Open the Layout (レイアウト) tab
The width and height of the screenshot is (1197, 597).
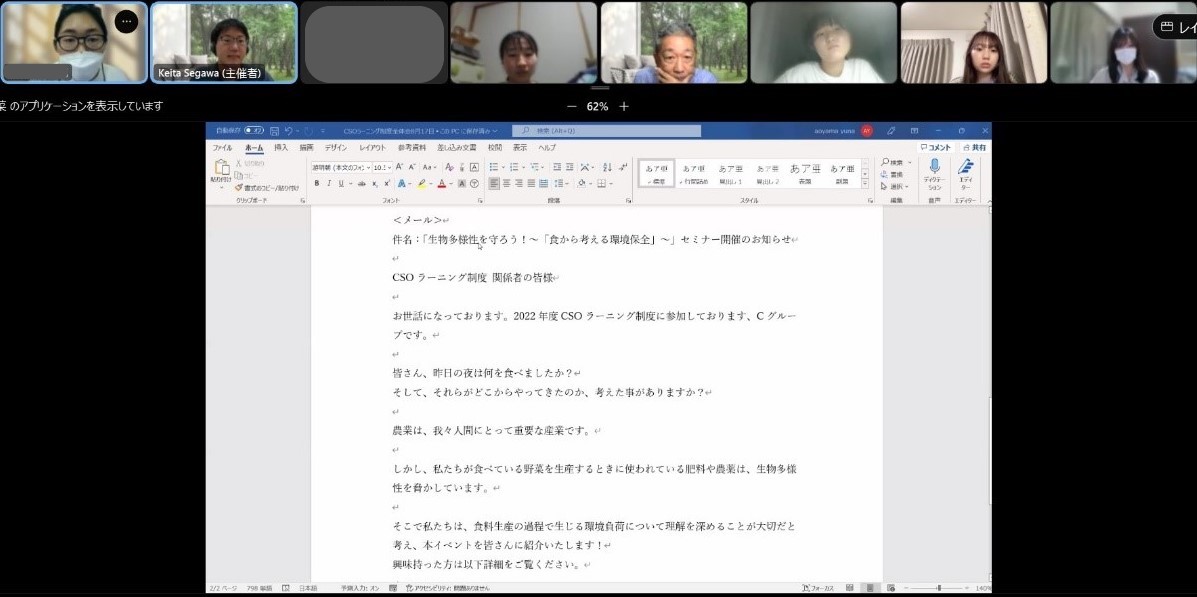[x=373, y=147]
